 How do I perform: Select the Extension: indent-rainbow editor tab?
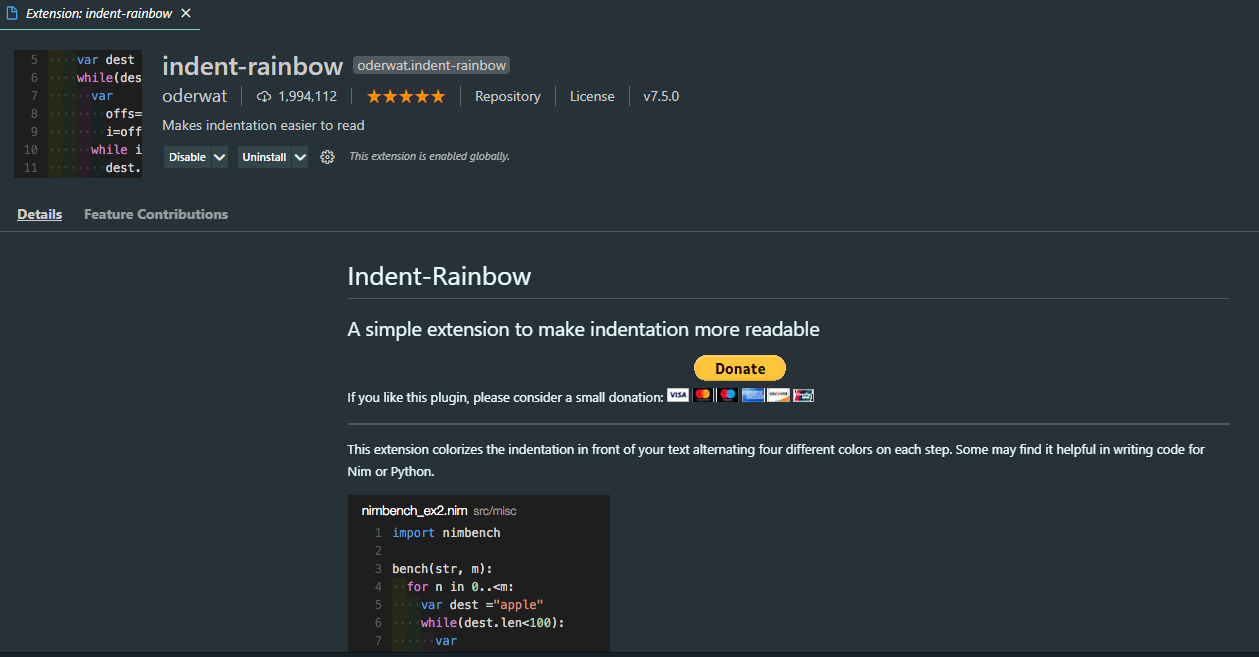click(100, 14)
